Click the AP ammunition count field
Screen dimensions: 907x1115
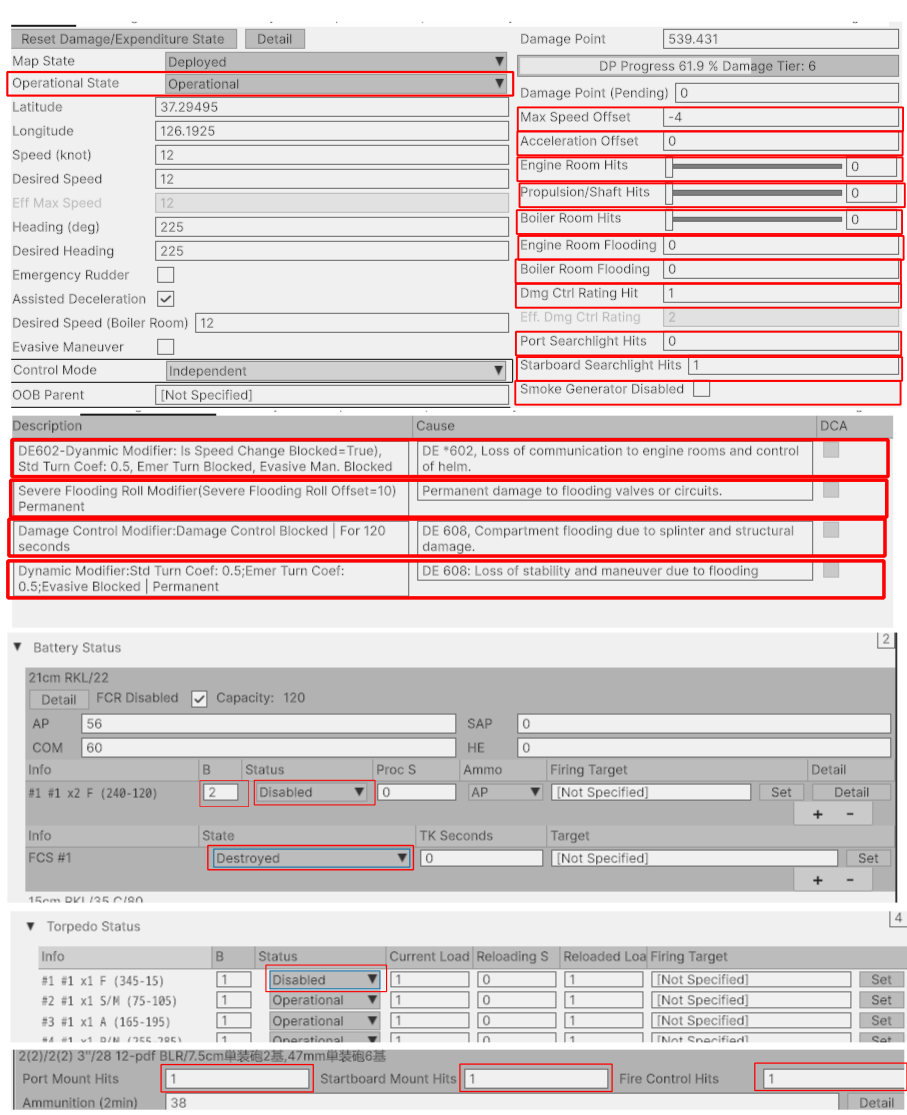click(x=268, y=724)
